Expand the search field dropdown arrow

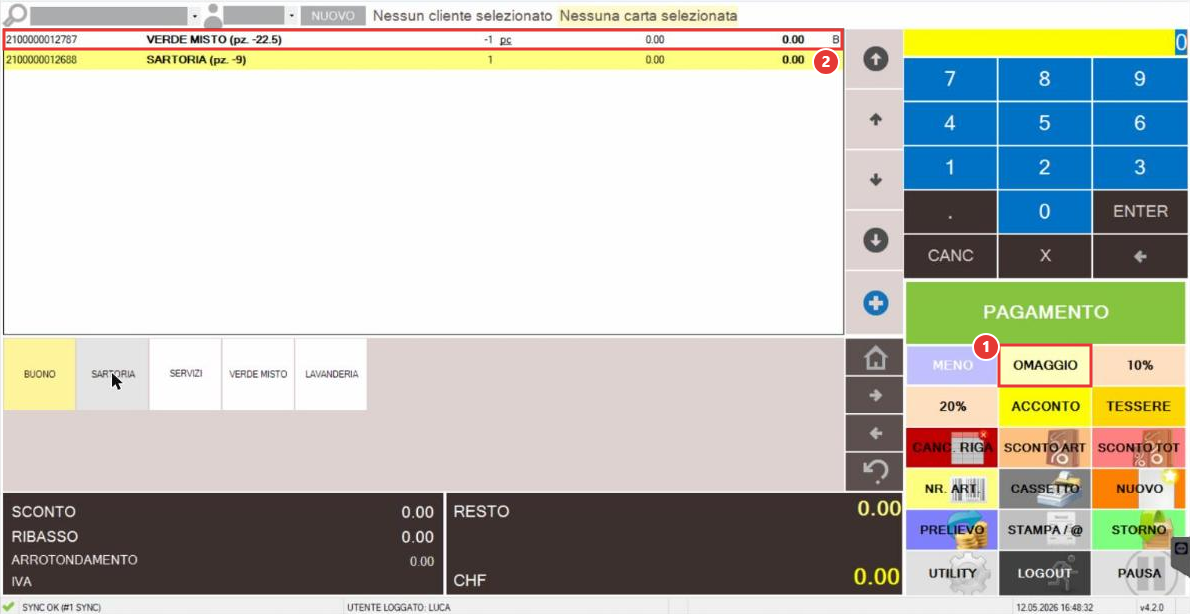tap(194, 16)
